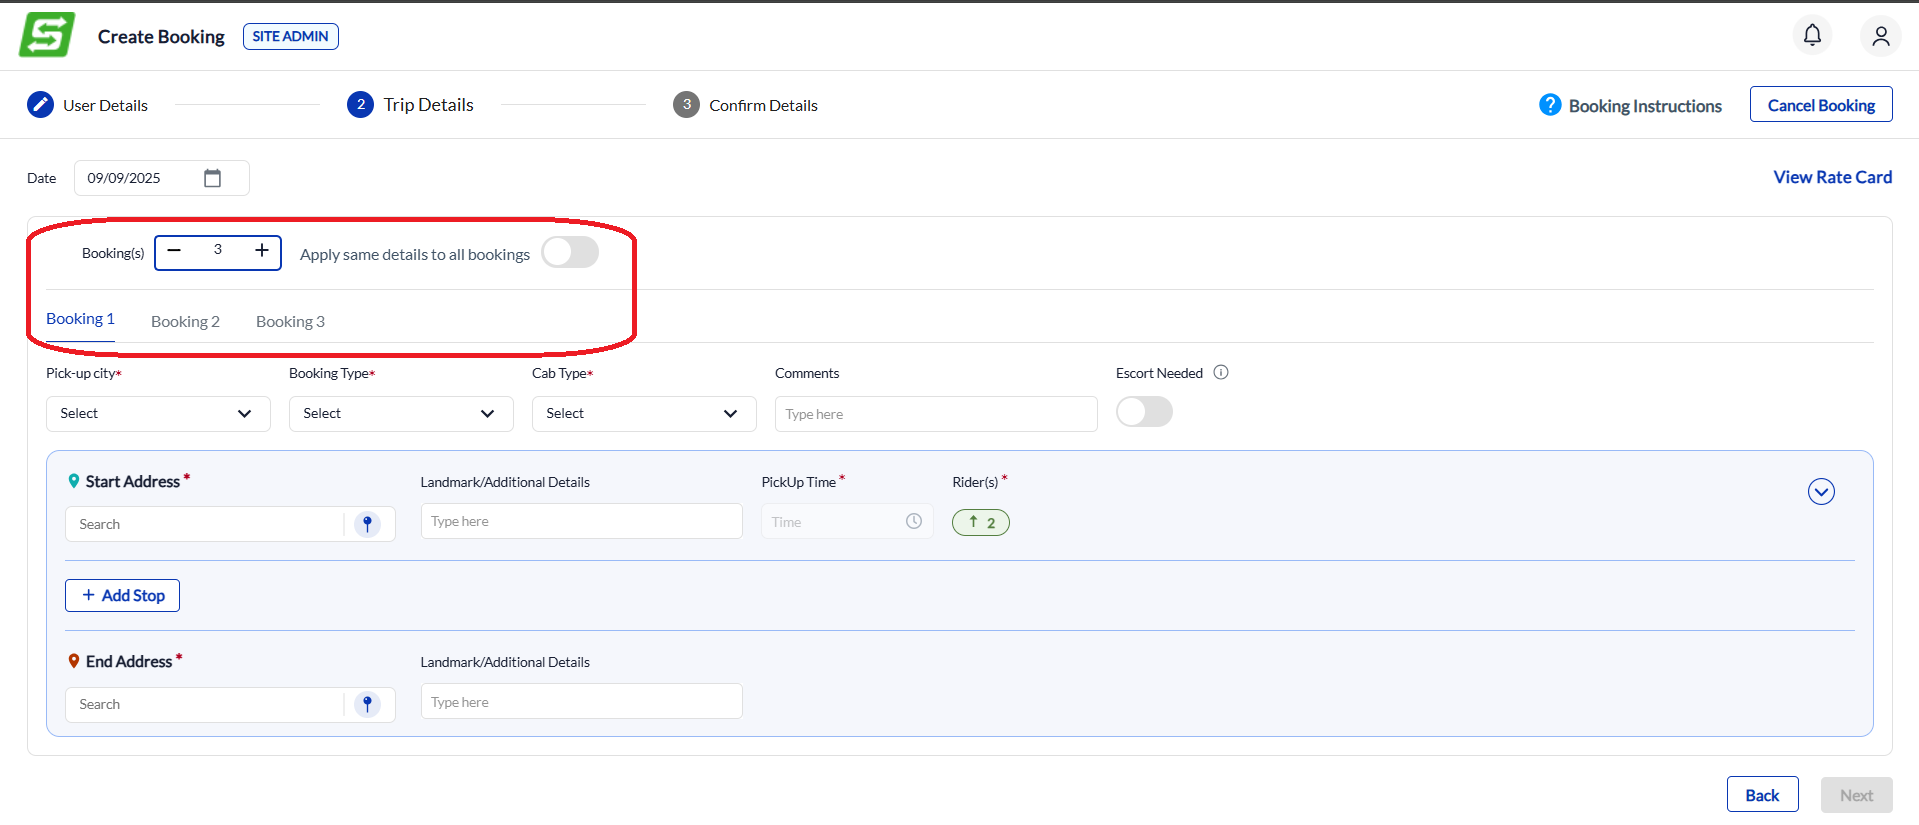Image resolution: width=1919 pixels, height=825 pixels.
Task: Switch to the Booking 3 tab
Action: (x=290, y=321)
